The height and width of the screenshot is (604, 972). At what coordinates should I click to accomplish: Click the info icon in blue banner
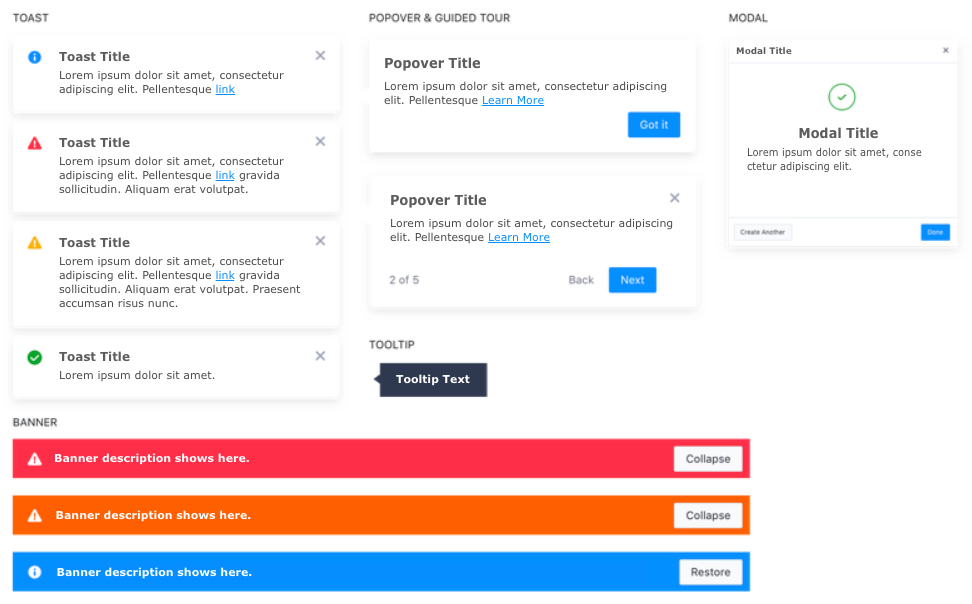tap(35, 572)
